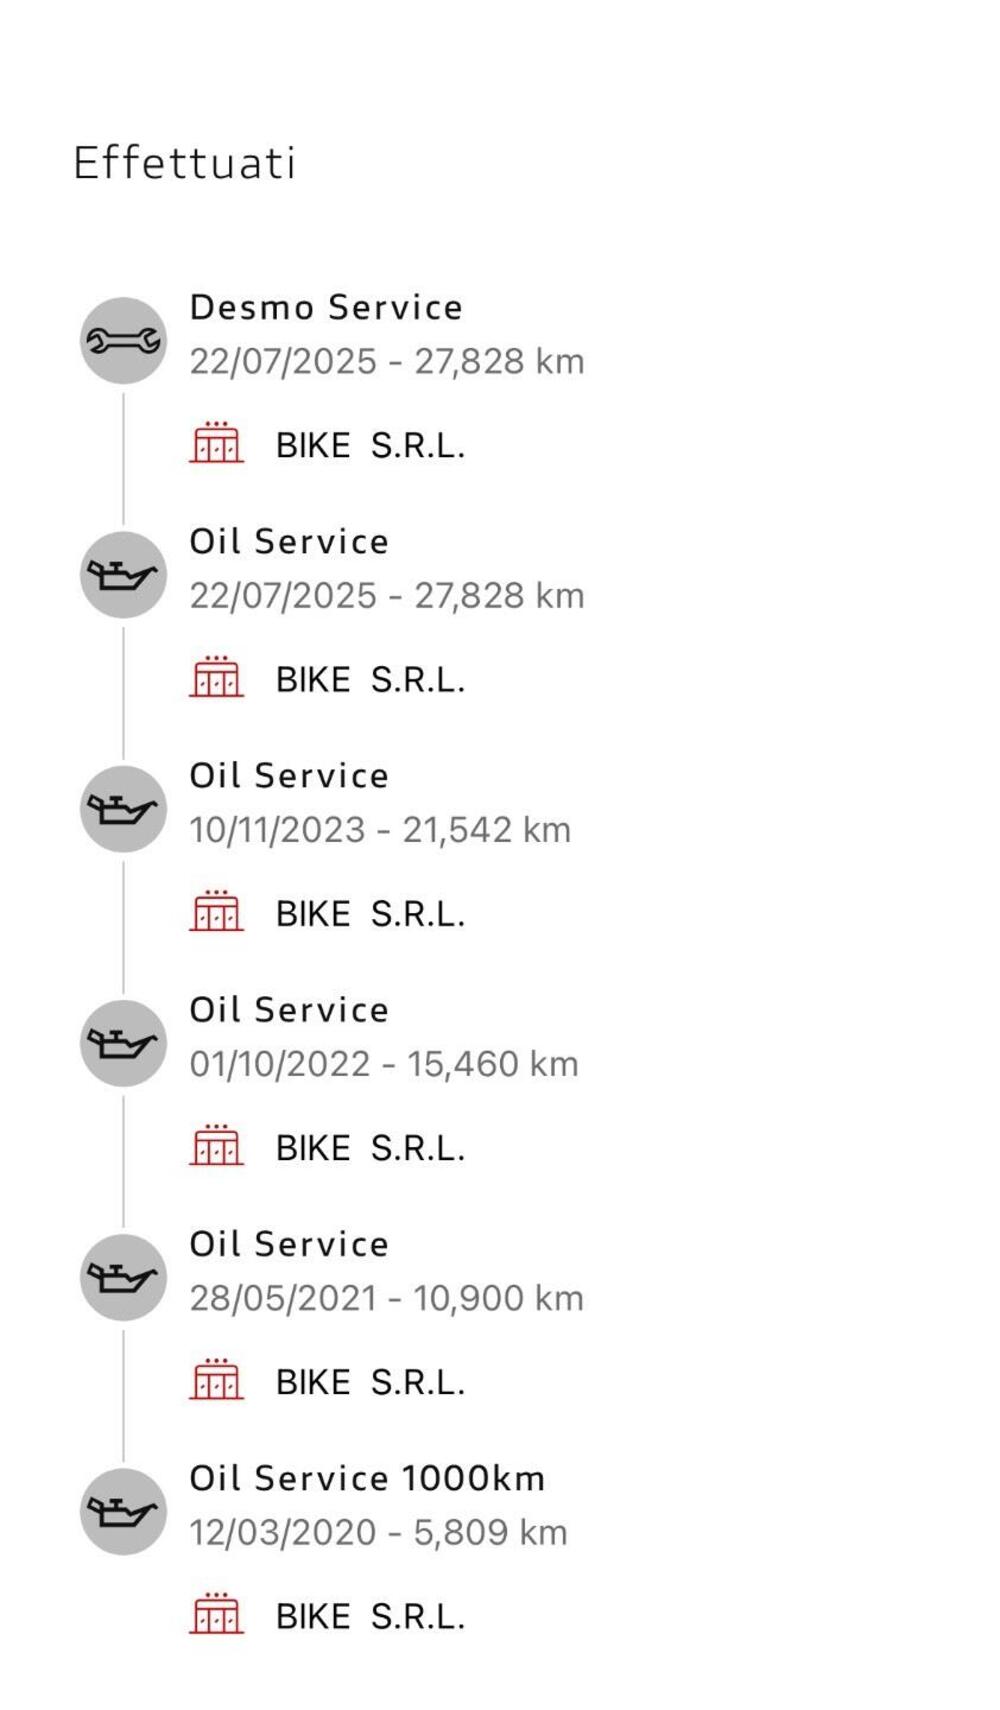Click the red dealer icon under Desmo Service
This screenshot has width=1000, height=1710.
click(x=216, y=443)
